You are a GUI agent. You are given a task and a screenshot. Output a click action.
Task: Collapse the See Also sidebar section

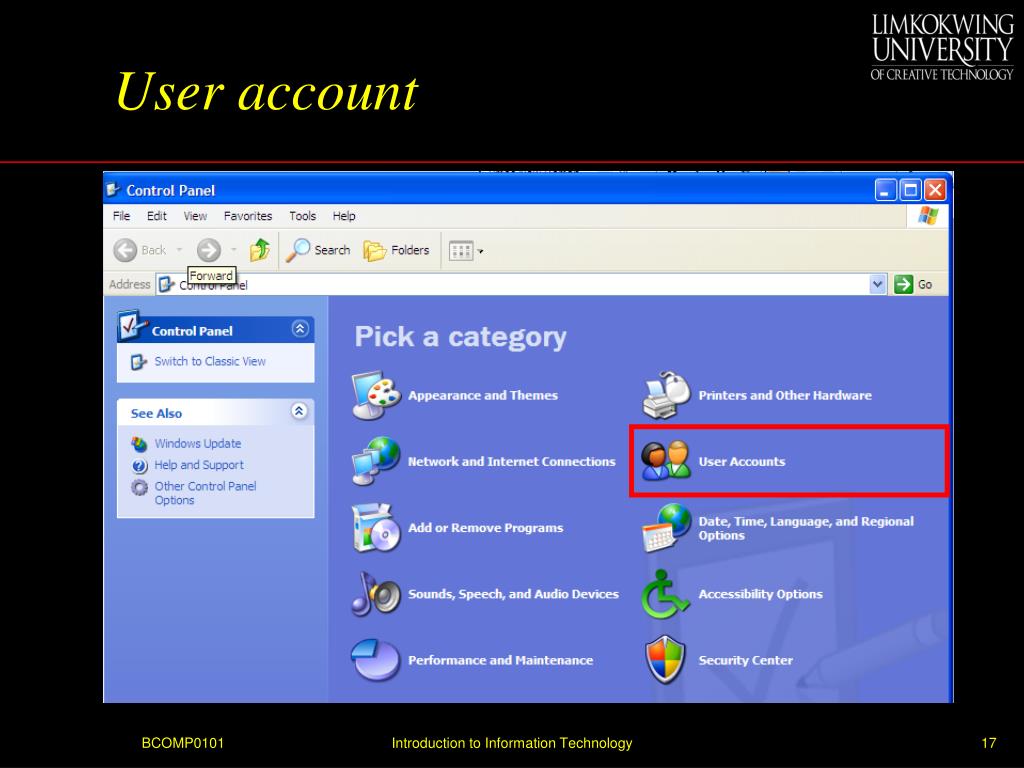[x=299, y=411]
